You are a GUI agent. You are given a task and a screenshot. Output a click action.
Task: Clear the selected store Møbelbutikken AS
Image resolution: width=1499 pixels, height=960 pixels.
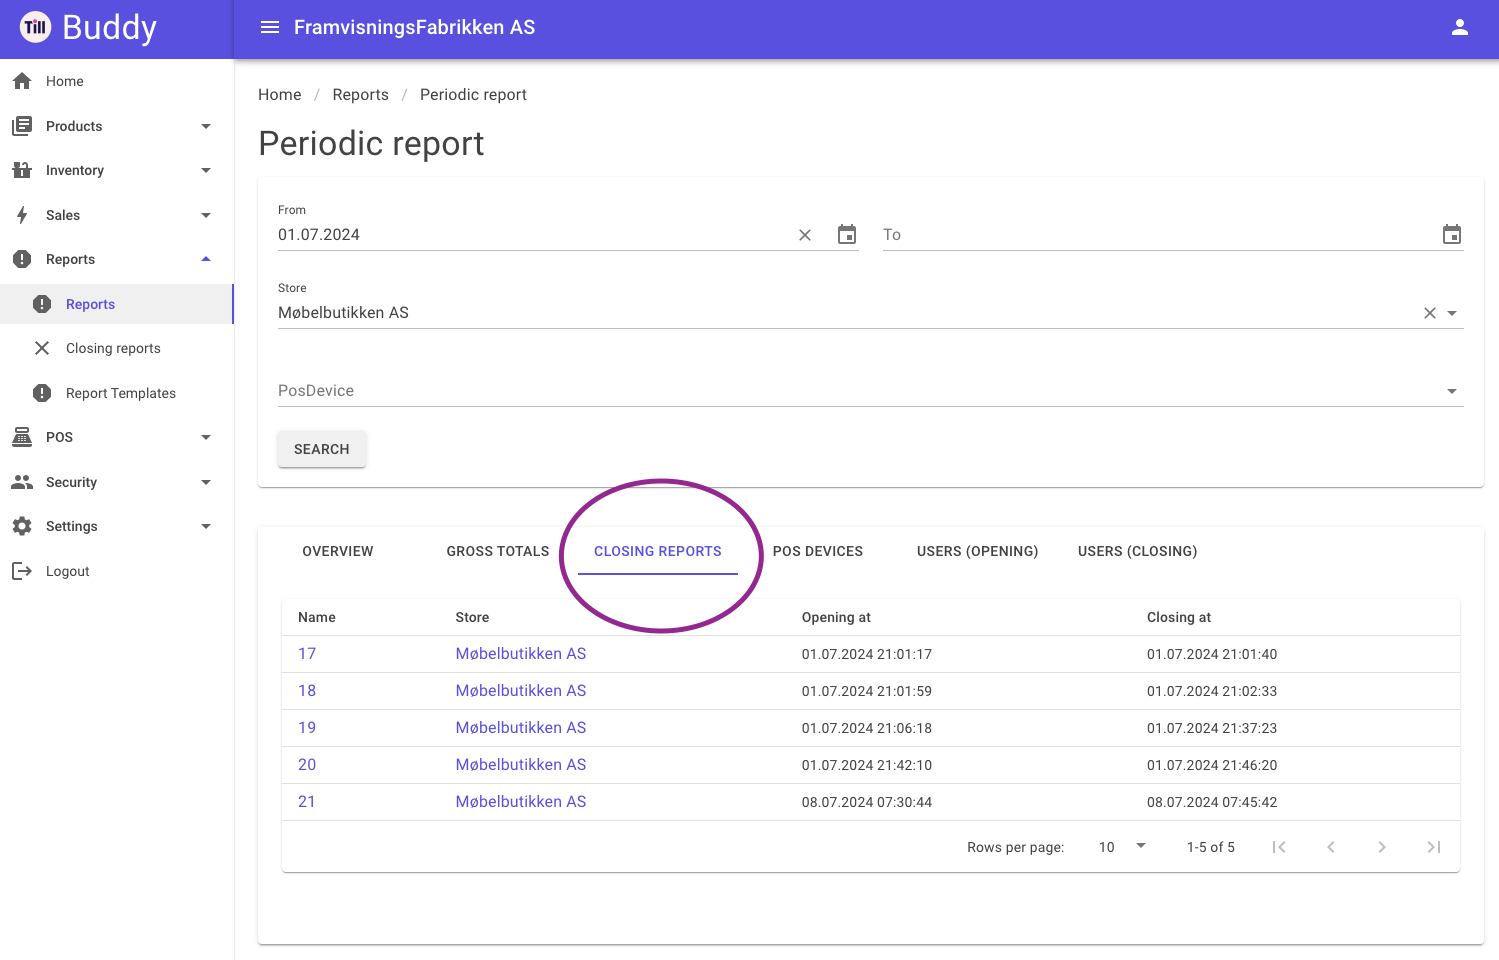[1430, 313]
